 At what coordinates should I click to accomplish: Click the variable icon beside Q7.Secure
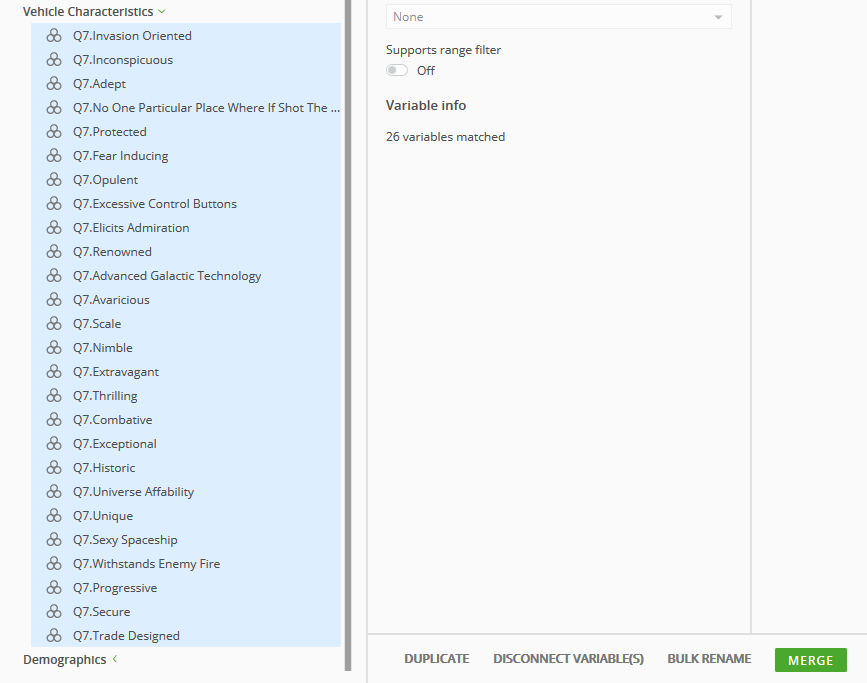coord(54,612)
